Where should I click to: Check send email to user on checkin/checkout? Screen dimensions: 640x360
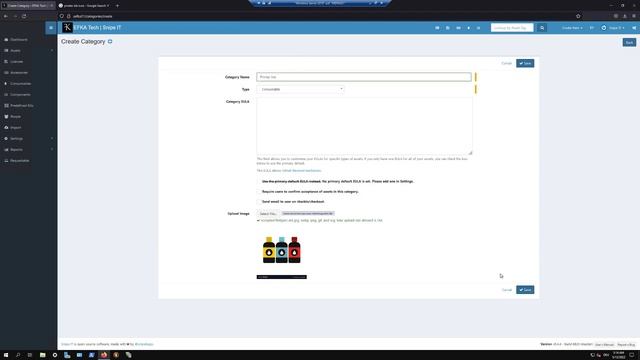click(259, 202)
